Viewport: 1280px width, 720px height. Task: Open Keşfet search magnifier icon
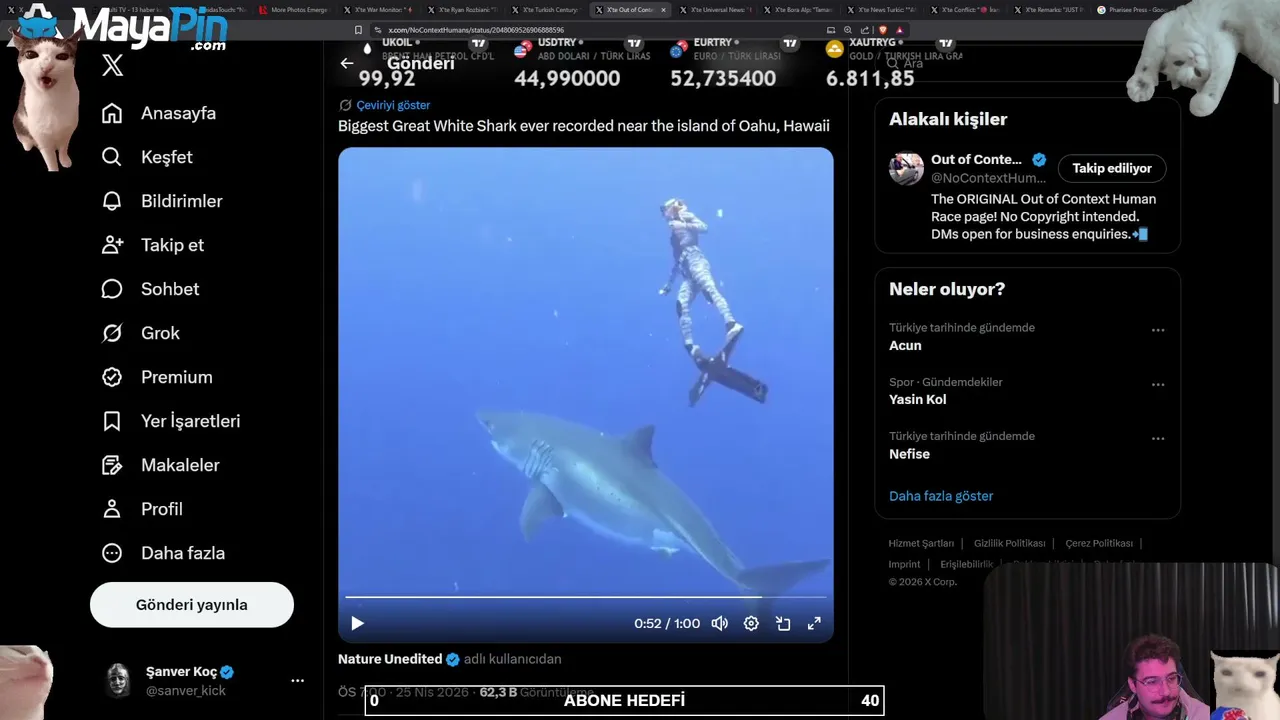(112, 157)
